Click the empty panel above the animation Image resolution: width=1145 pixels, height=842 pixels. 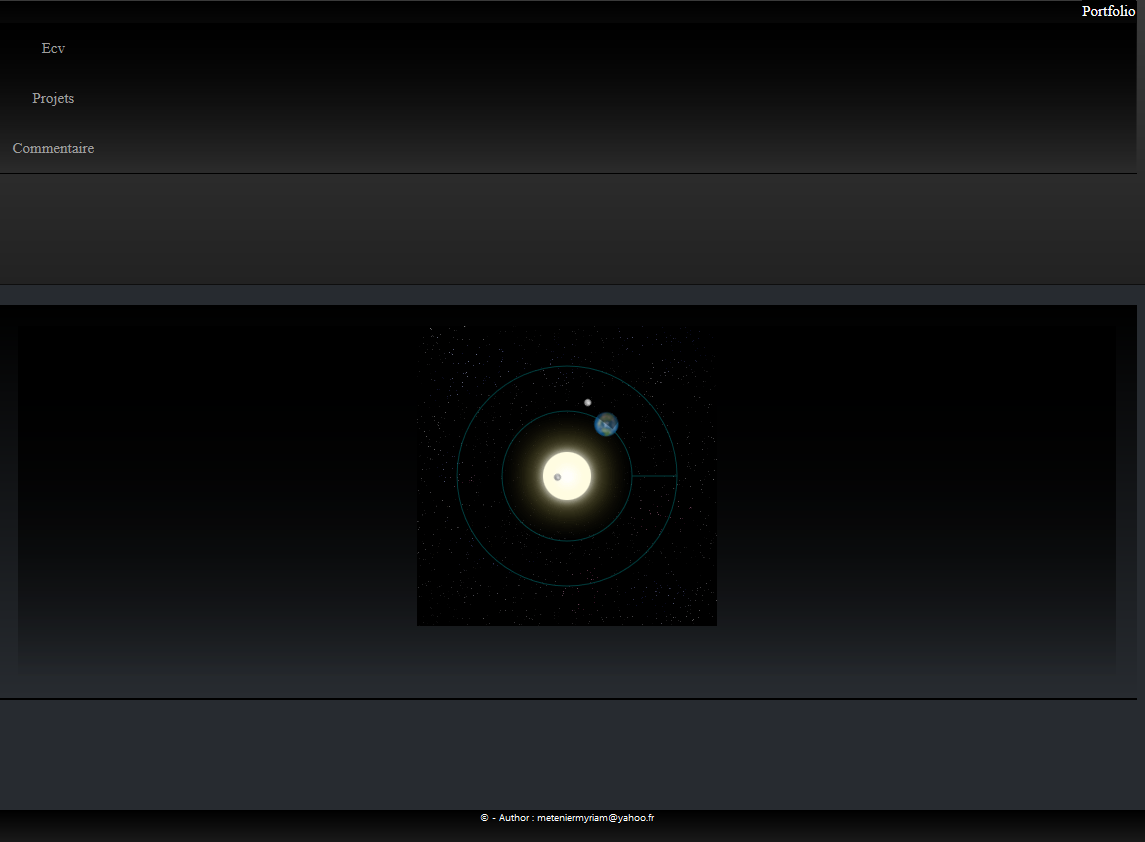click(x=572, y=228)
